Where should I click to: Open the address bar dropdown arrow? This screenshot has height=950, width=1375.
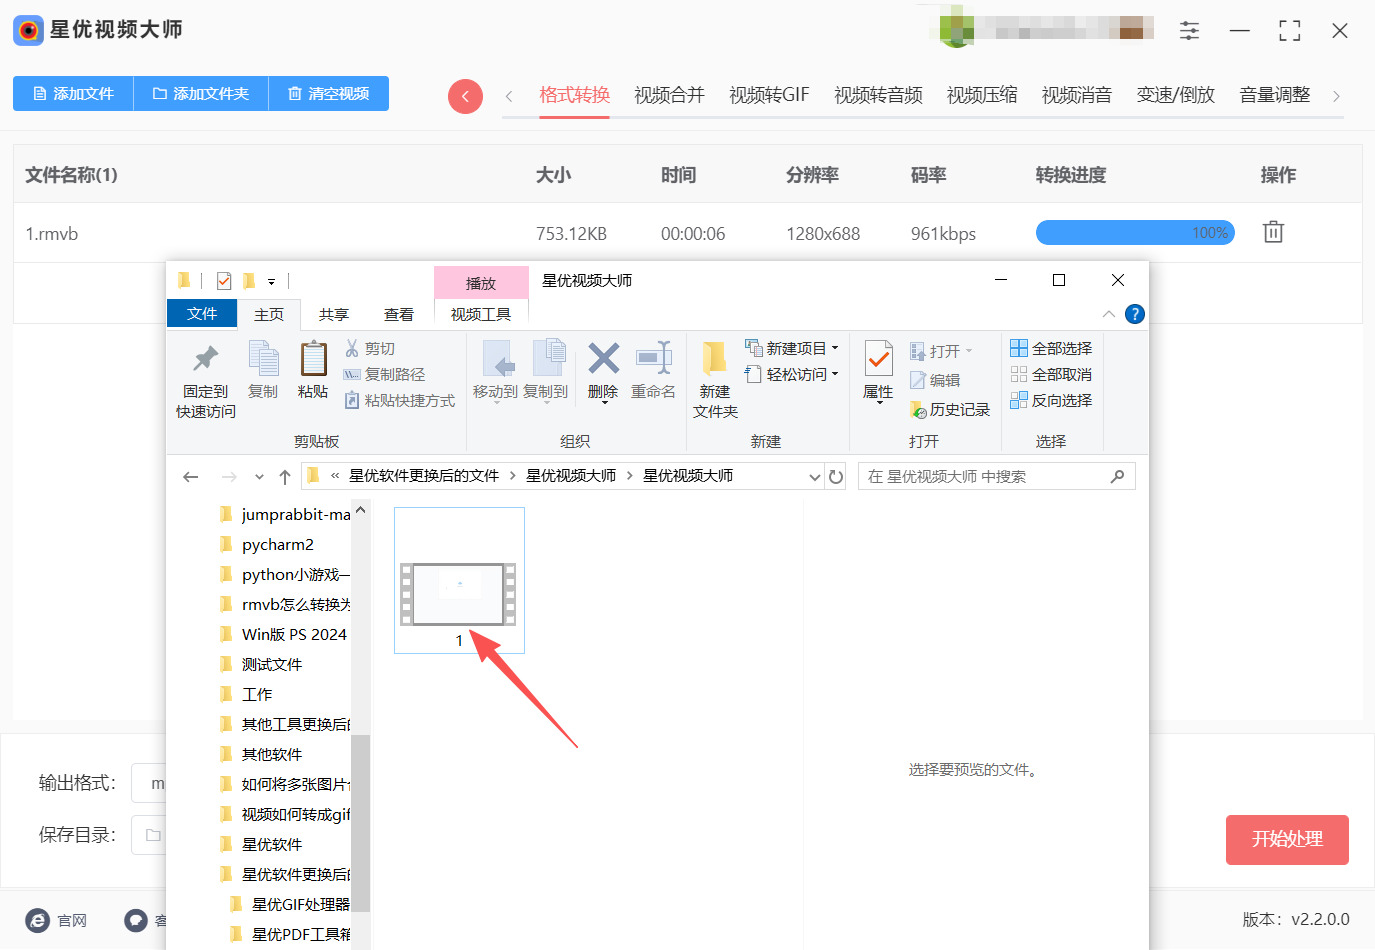tap(815, 476)
